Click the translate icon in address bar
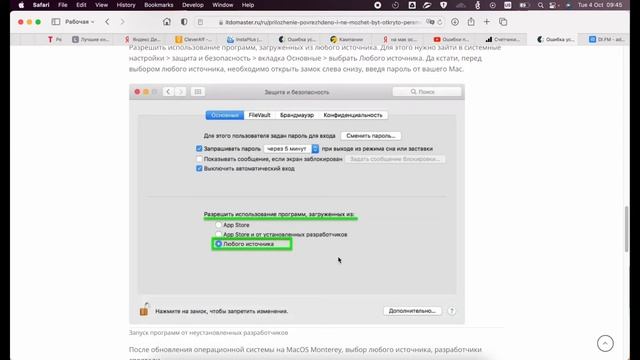The height and width of the screenshot is (360, 640). [x=430, y=22]
